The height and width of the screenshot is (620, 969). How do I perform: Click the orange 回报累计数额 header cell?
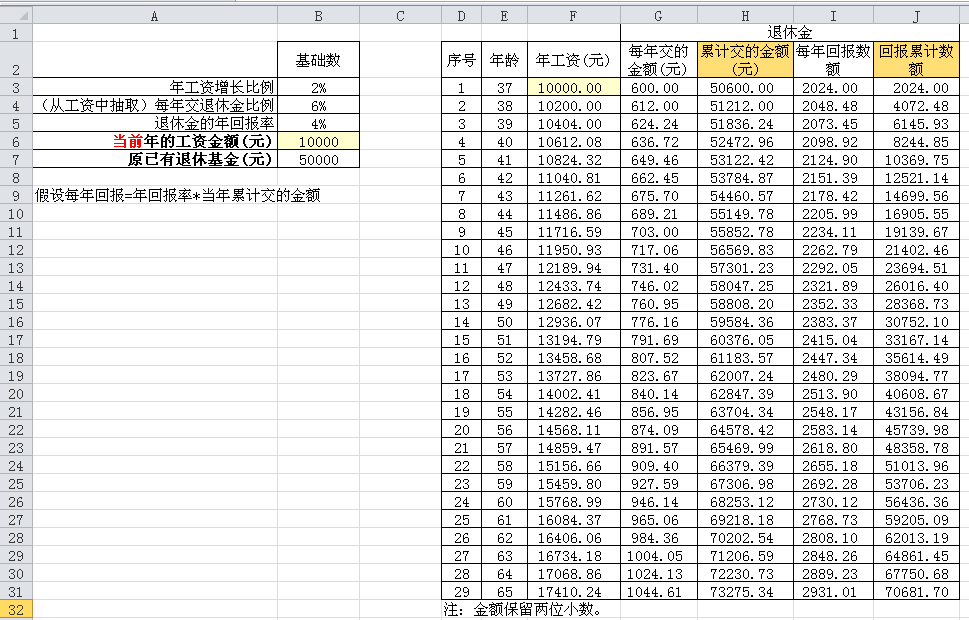tap(916, 60)
